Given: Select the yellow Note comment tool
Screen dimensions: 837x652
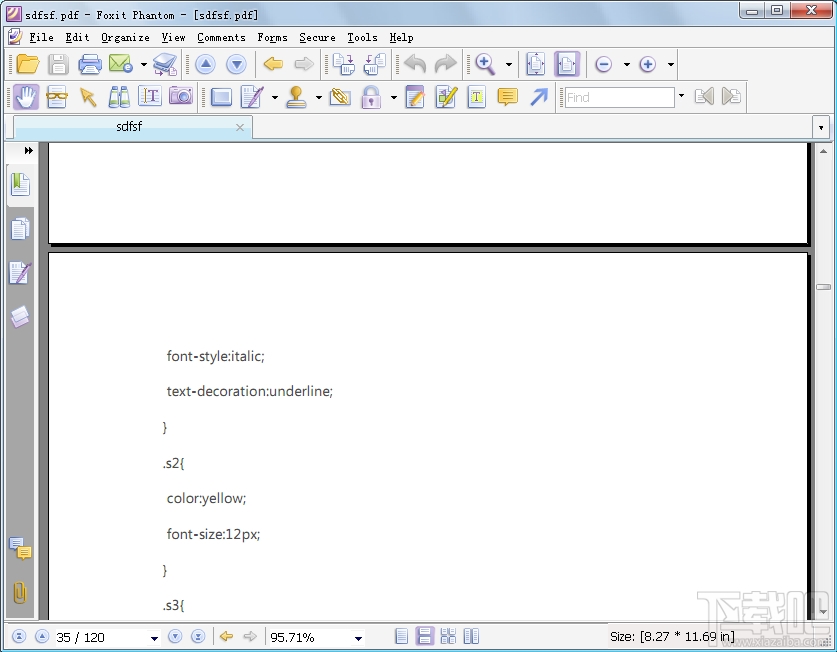Looking at the screenshot, I should (x=507, y=97).
